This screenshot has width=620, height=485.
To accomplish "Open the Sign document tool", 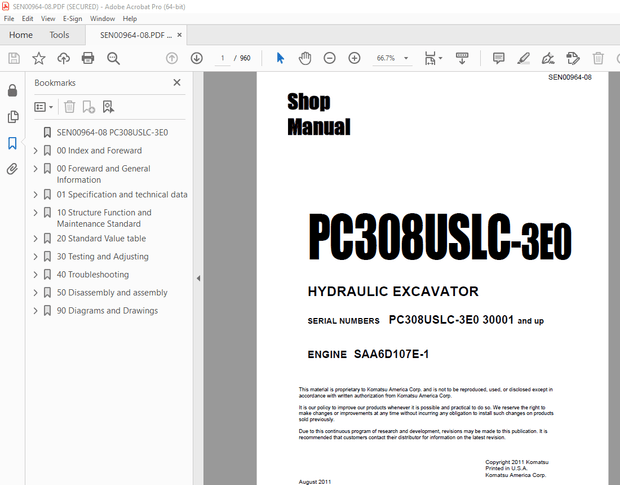I will tap(548, 59).
